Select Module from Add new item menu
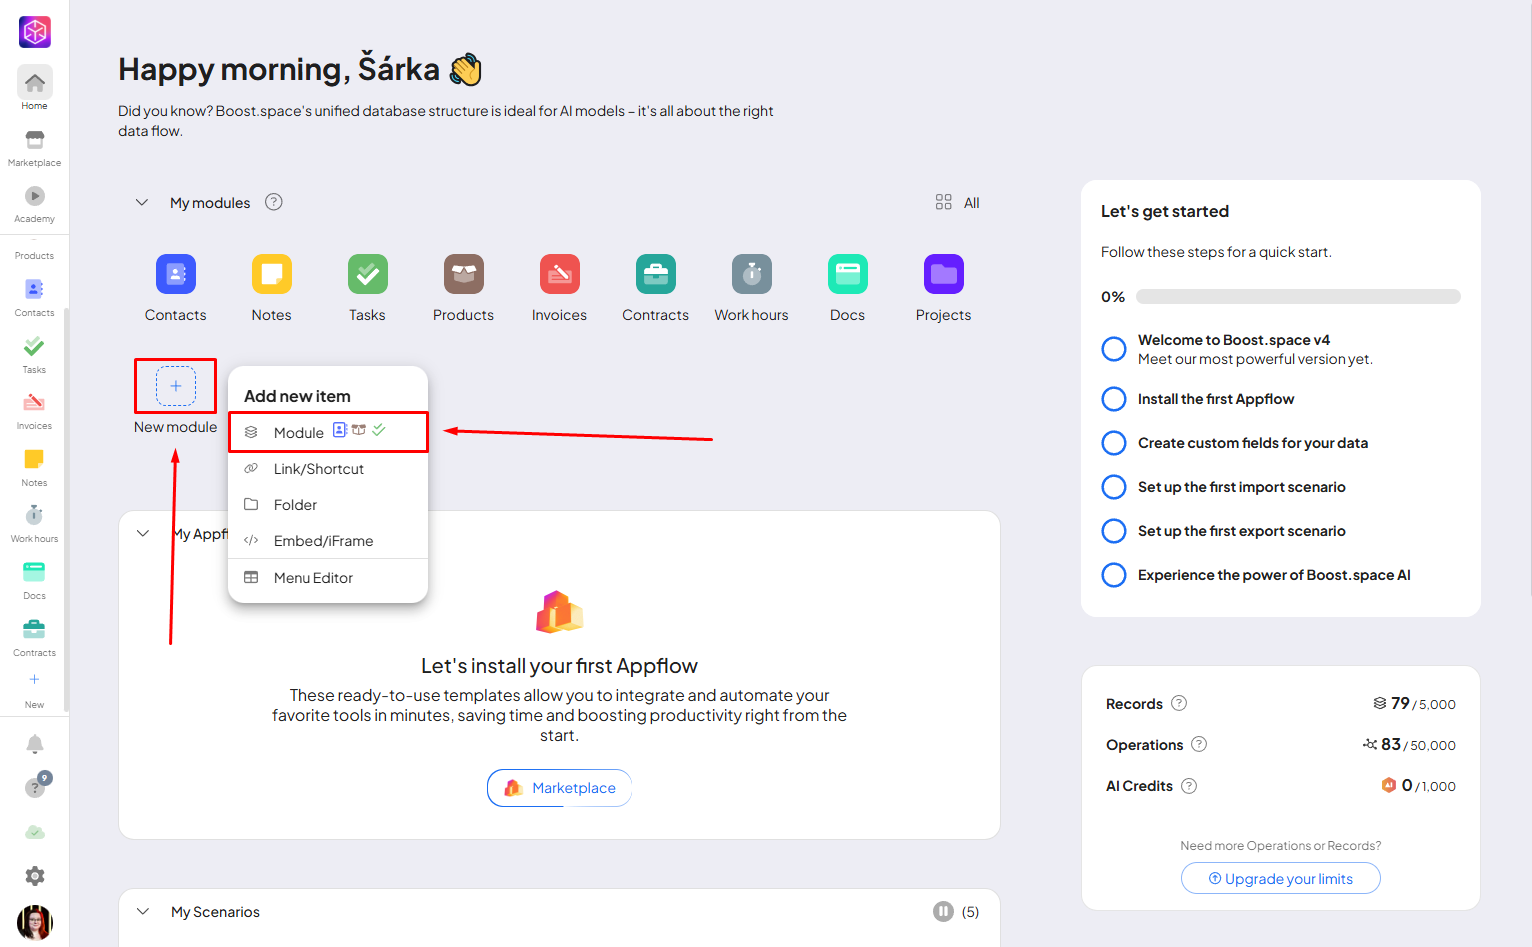This screenshot has height=947, width=1532. pos(299,433)
